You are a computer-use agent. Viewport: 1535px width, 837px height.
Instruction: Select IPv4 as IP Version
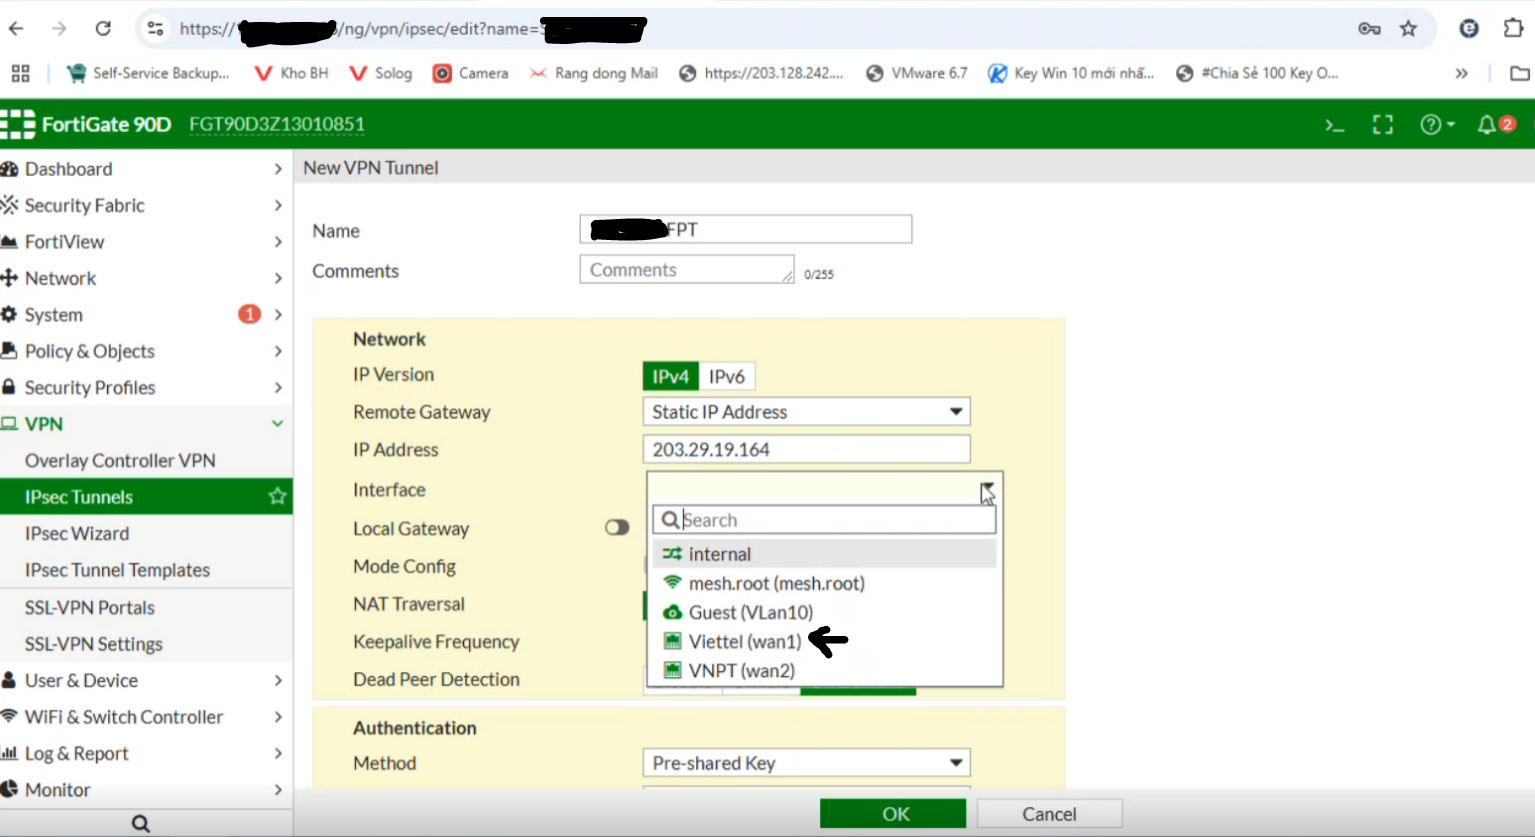pyautogui.click(x=670, y=376)
